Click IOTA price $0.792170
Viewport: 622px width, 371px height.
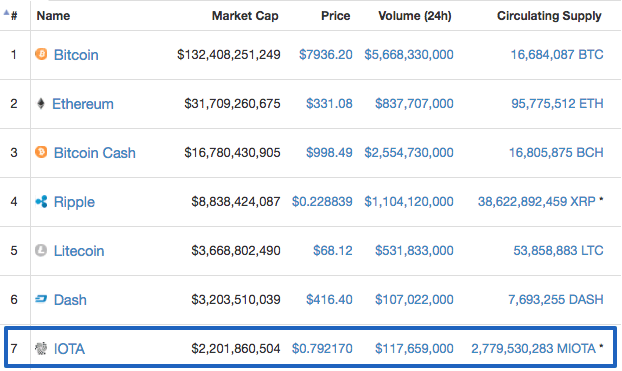point(322,348)
